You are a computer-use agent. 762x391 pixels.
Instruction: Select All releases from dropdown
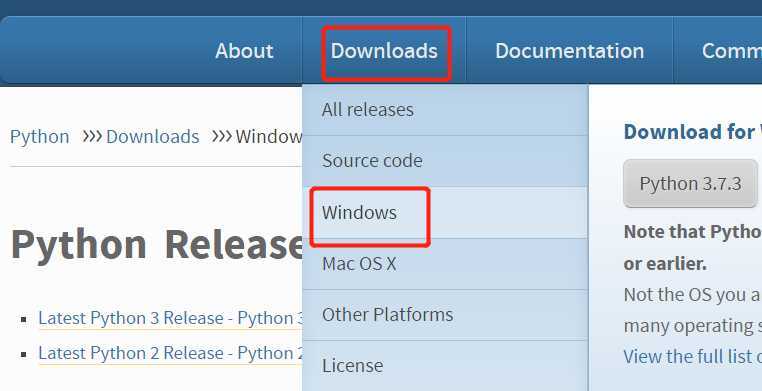pyautogui.click(x=445, y=110)
